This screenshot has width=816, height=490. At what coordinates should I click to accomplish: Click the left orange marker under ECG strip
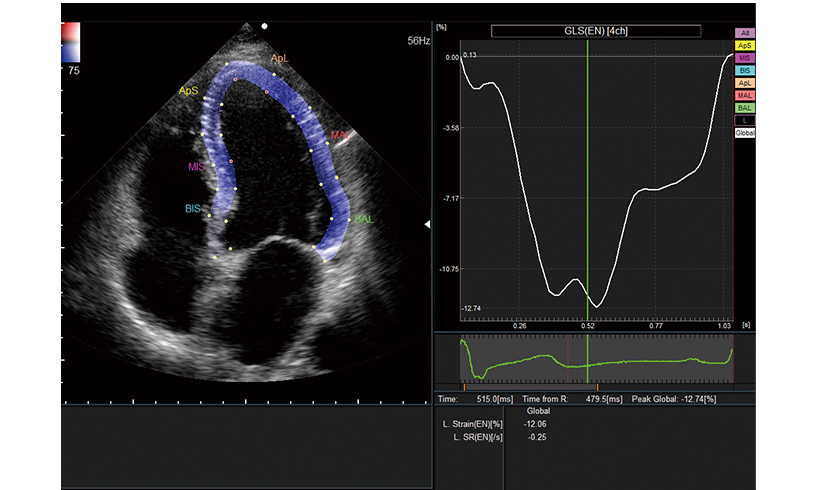click(x=464, y=385)
